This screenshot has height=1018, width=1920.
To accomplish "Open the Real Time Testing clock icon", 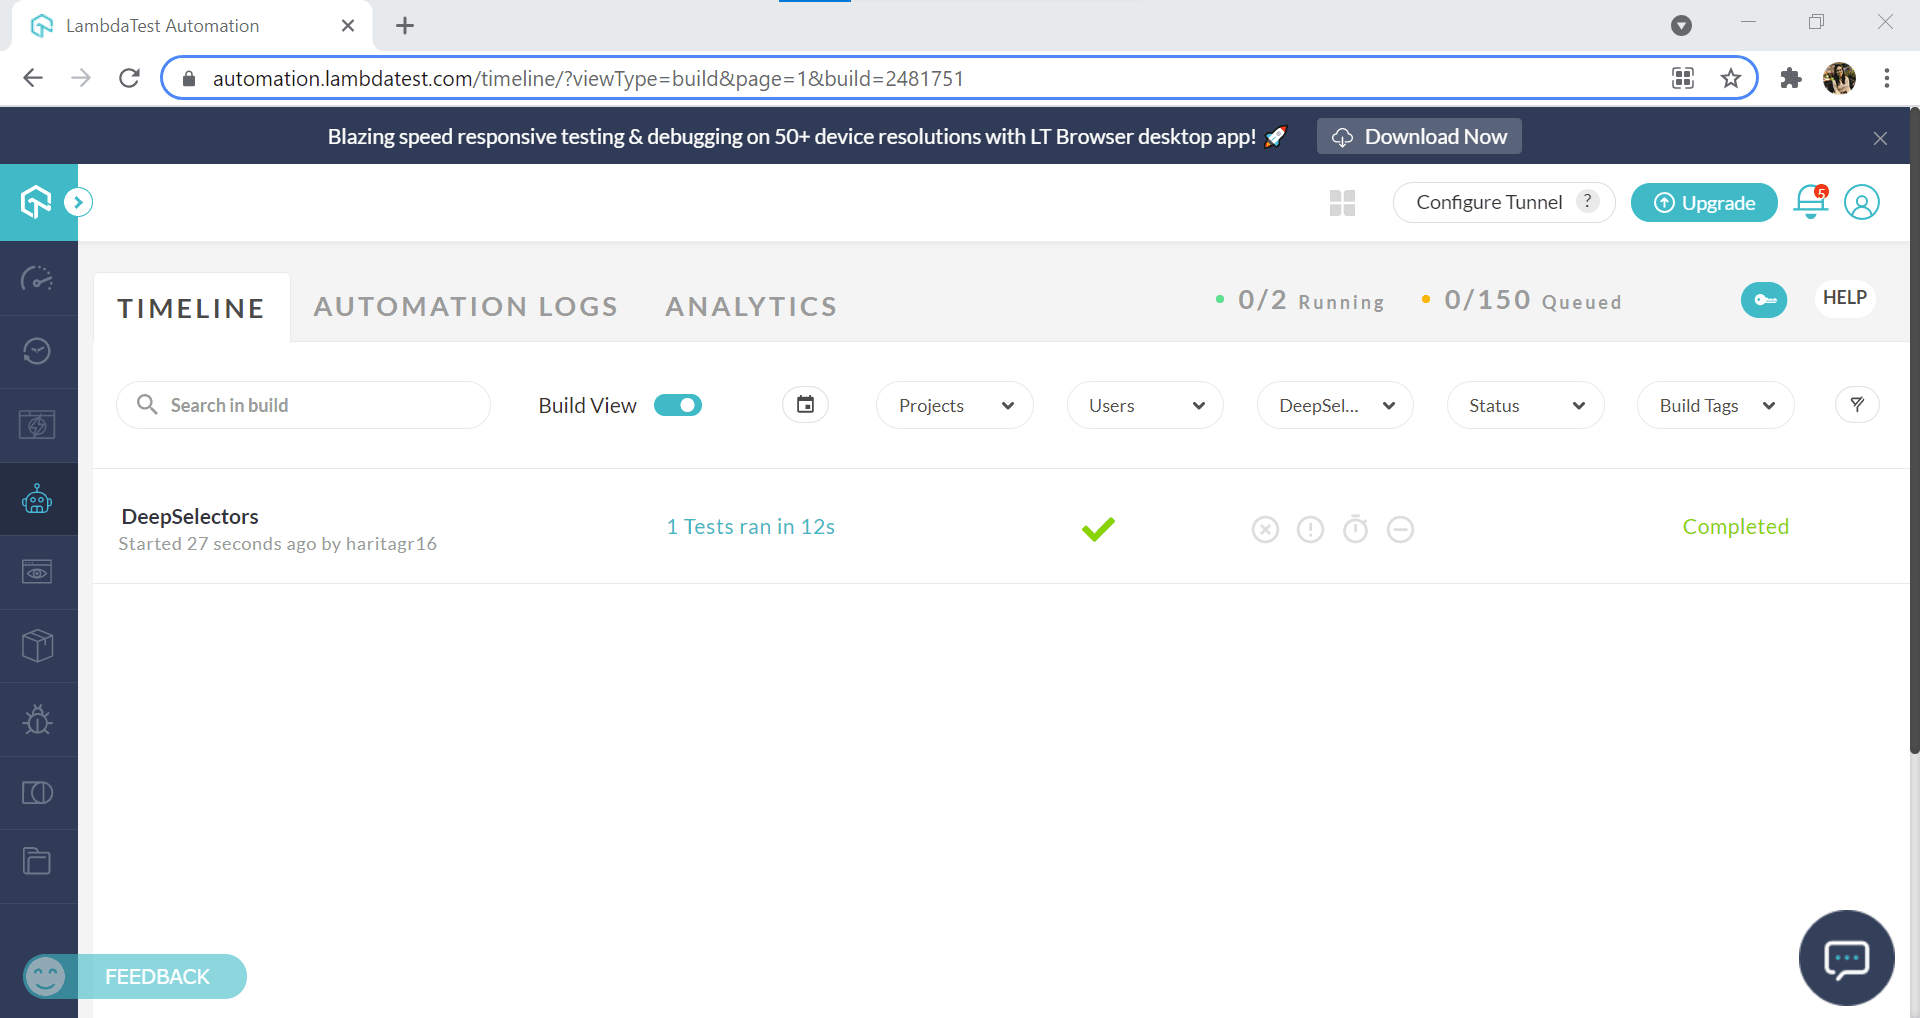I will point(37,351).
